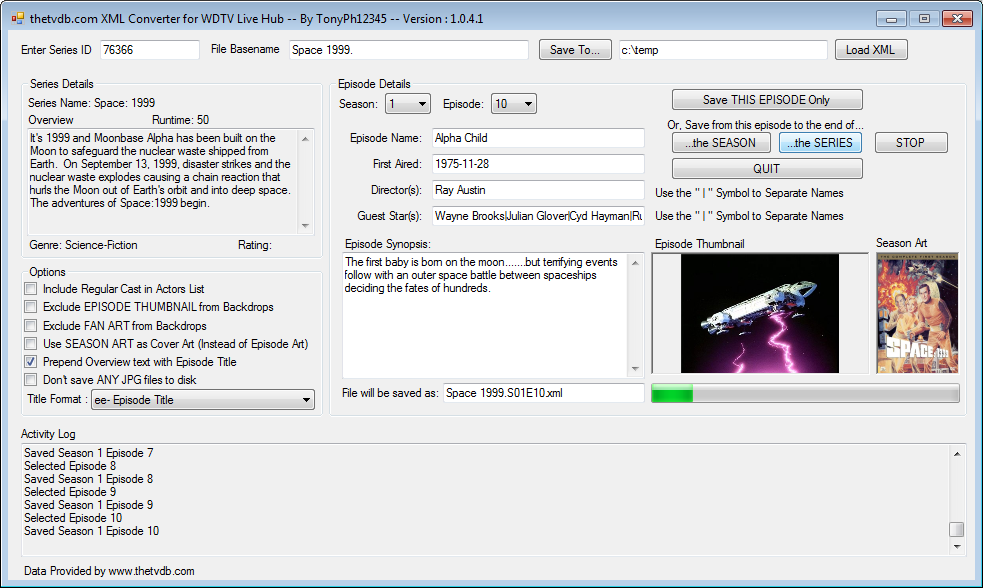Maximize the XML Converter window

pyautogui.click(x=924, y=19)
